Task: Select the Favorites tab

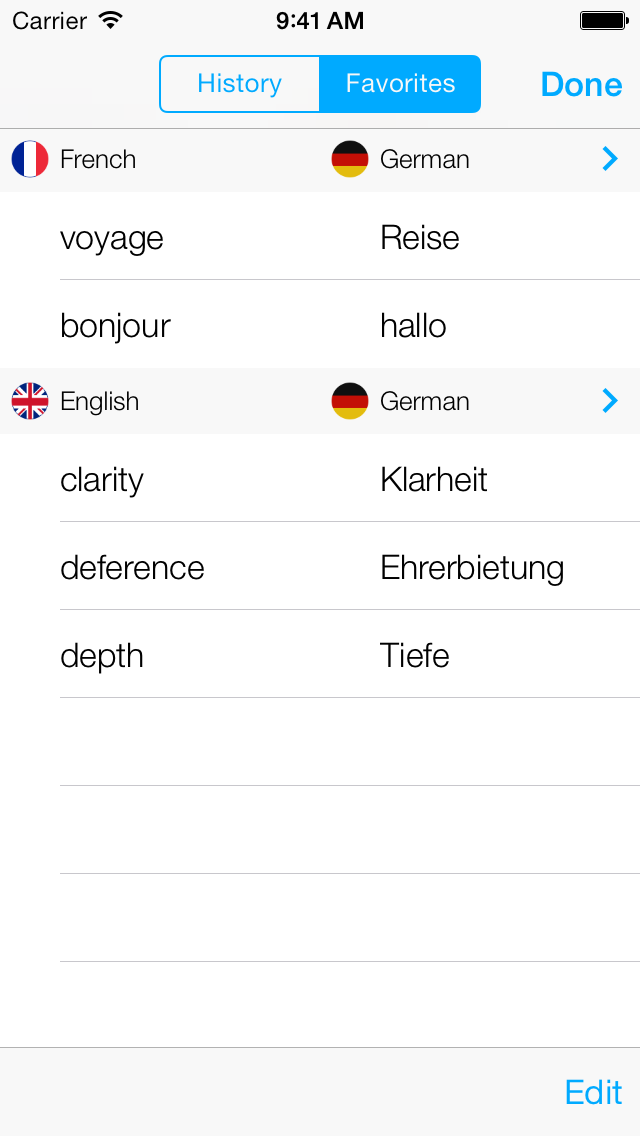Action: tap(400, 84)
